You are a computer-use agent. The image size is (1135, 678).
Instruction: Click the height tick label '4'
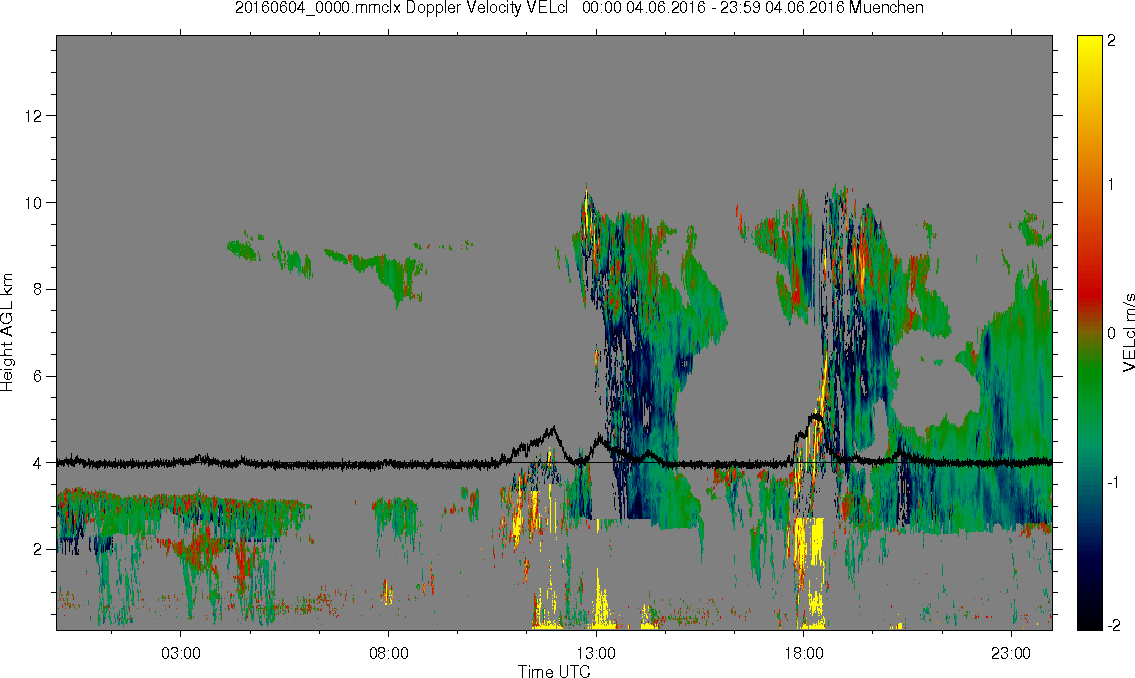click(x=38, y=463)
